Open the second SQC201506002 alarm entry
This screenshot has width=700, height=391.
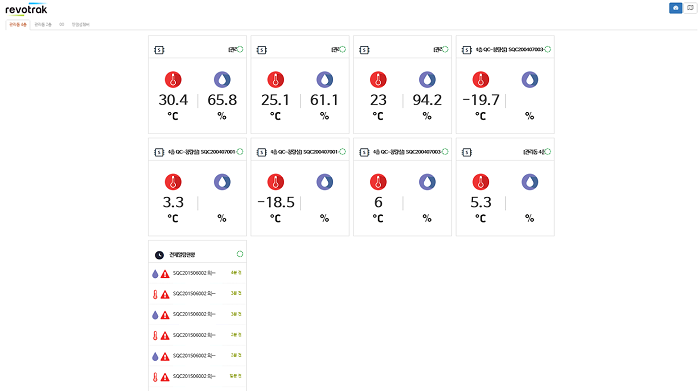197,294
